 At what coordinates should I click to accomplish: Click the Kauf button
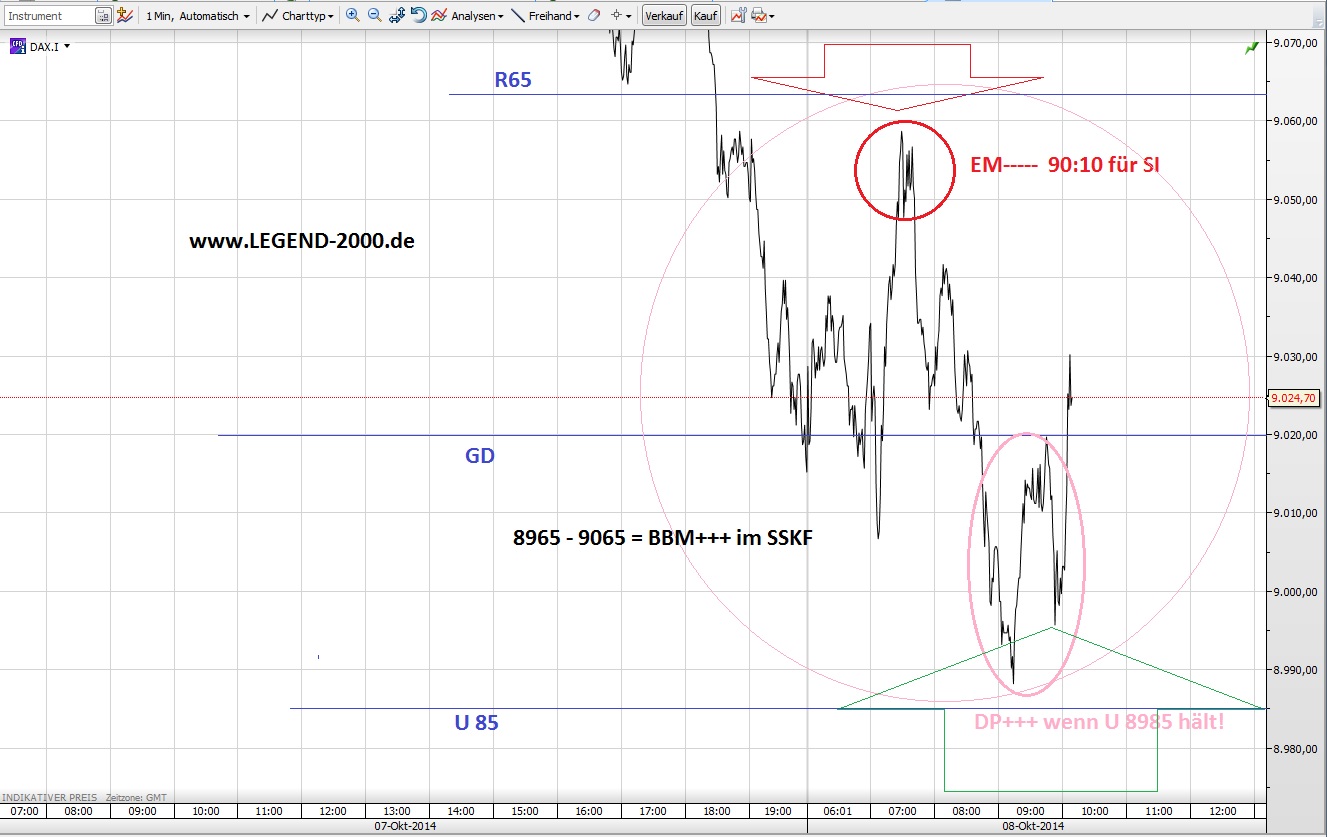click(x=705, y=15)
